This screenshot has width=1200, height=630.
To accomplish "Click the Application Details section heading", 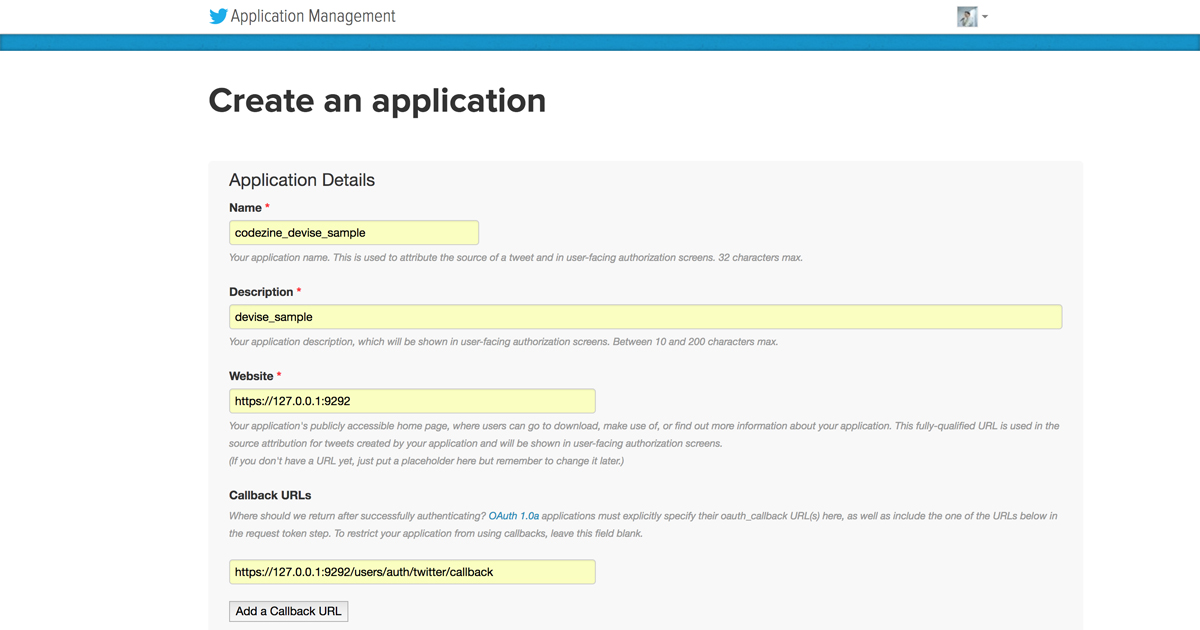I will tap(301, 180).
